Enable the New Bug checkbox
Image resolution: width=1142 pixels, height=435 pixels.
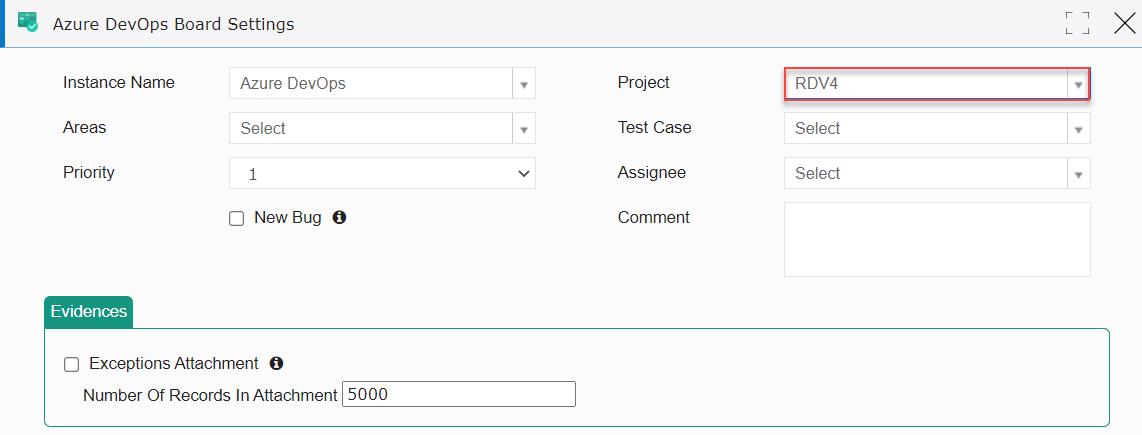[x=237, y=219]
